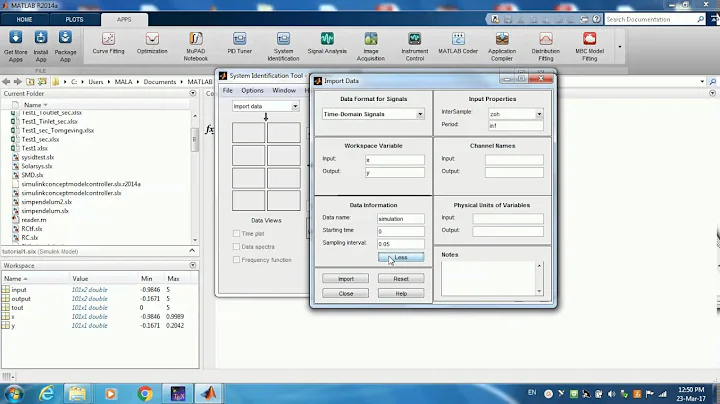This screenshot has width=720, height=404.
Task: Select sysidtest.slx in Current Folder
Action: 37,157
